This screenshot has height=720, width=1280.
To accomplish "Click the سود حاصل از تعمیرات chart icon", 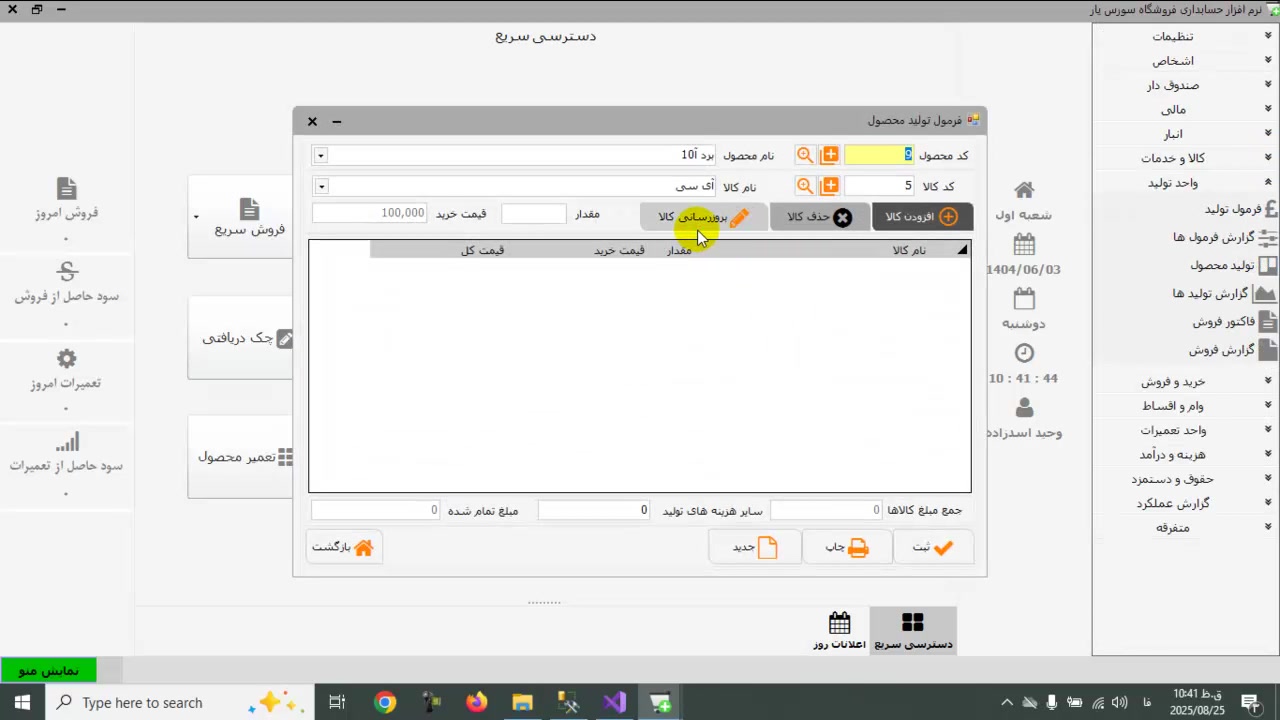I will (x=67, y=442).
